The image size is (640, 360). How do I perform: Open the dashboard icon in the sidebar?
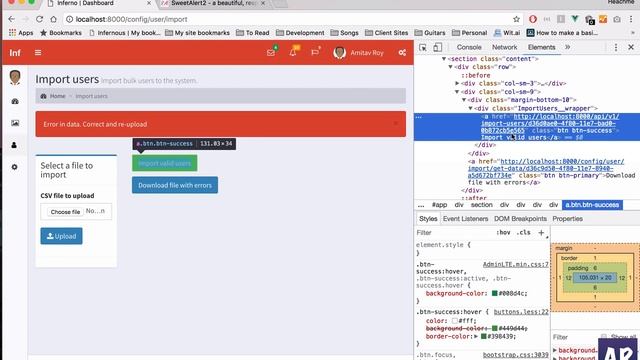pos(15,101)
